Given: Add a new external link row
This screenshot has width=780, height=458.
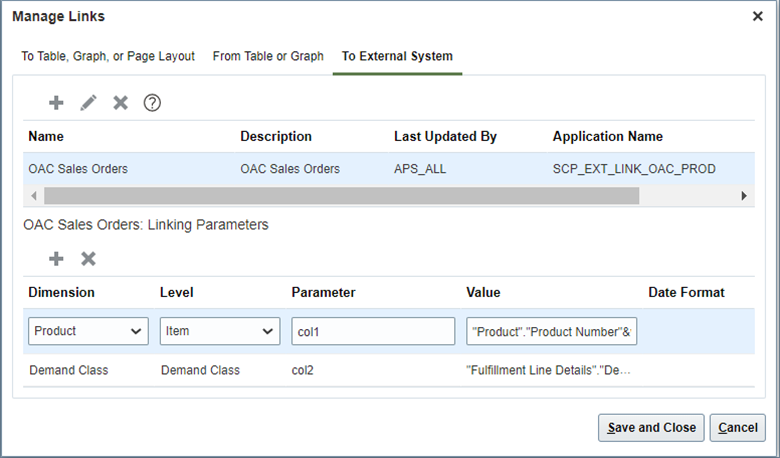Looking at the screenshot, I should click(x=56, y=102).
